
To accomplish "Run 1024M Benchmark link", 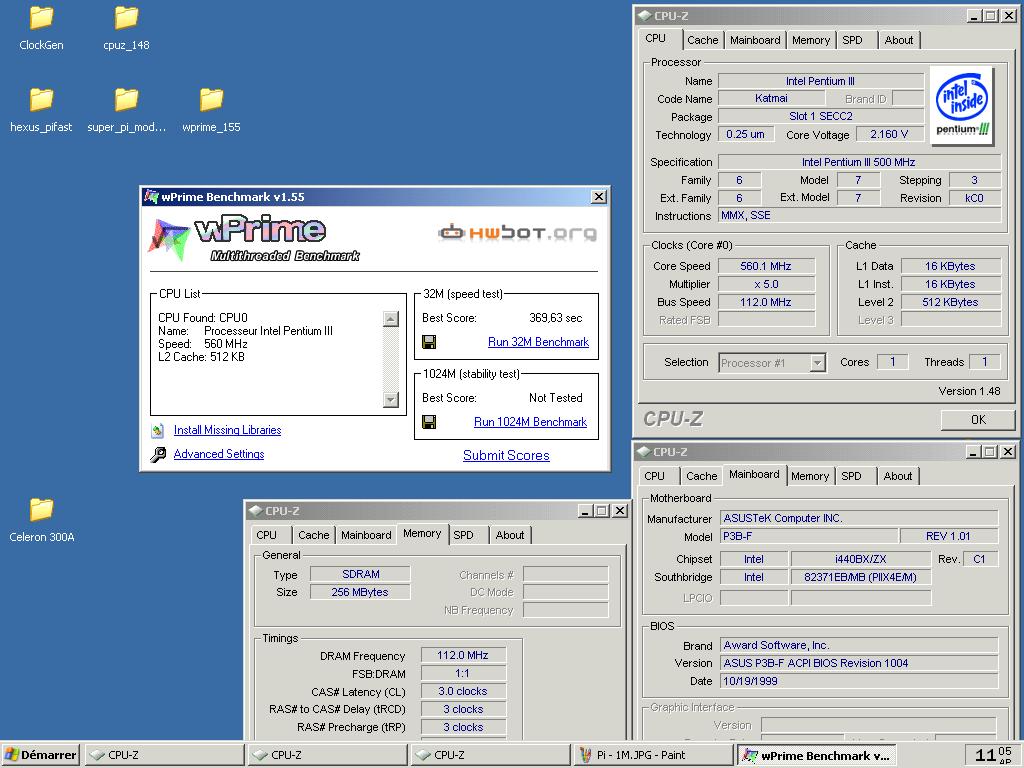I will pyautogui.click(x=530, y=422).
